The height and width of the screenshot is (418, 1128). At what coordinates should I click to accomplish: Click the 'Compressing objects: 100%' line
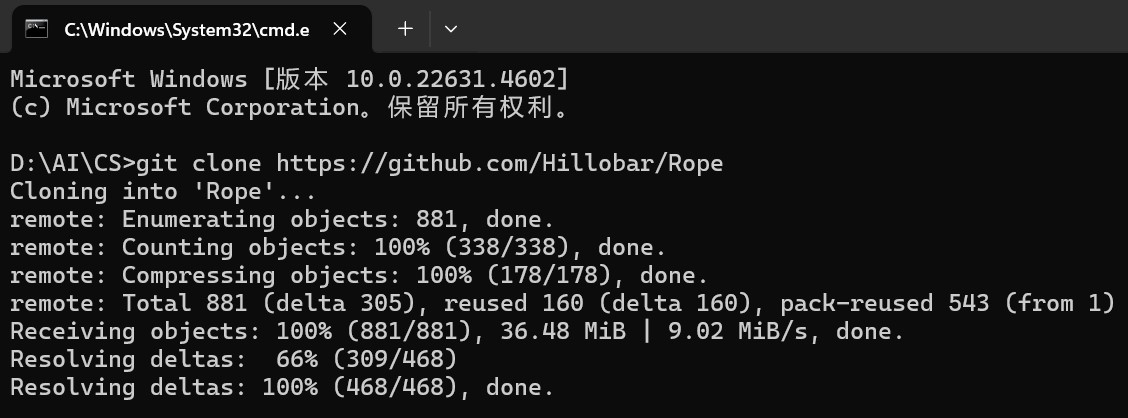tap(359, 276)
